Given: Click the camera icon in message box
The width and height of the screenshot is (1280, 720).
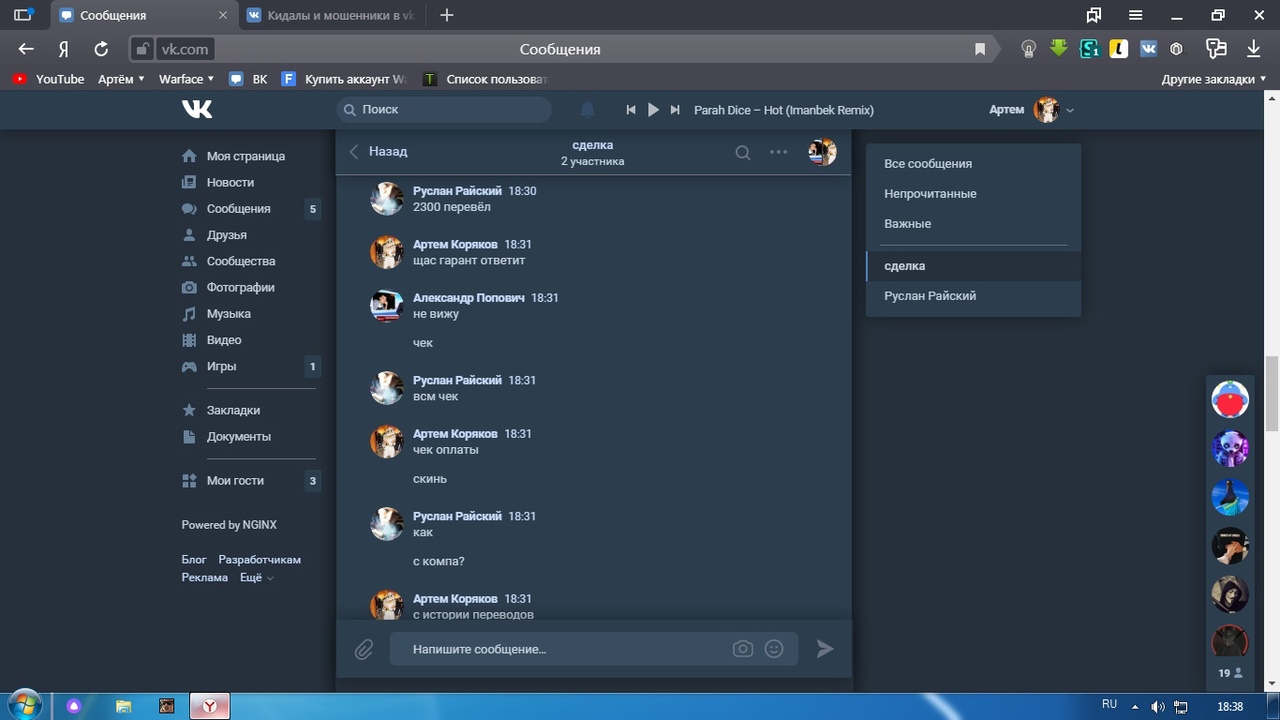Looking at the screenshot, I should [x=742, y=649].
